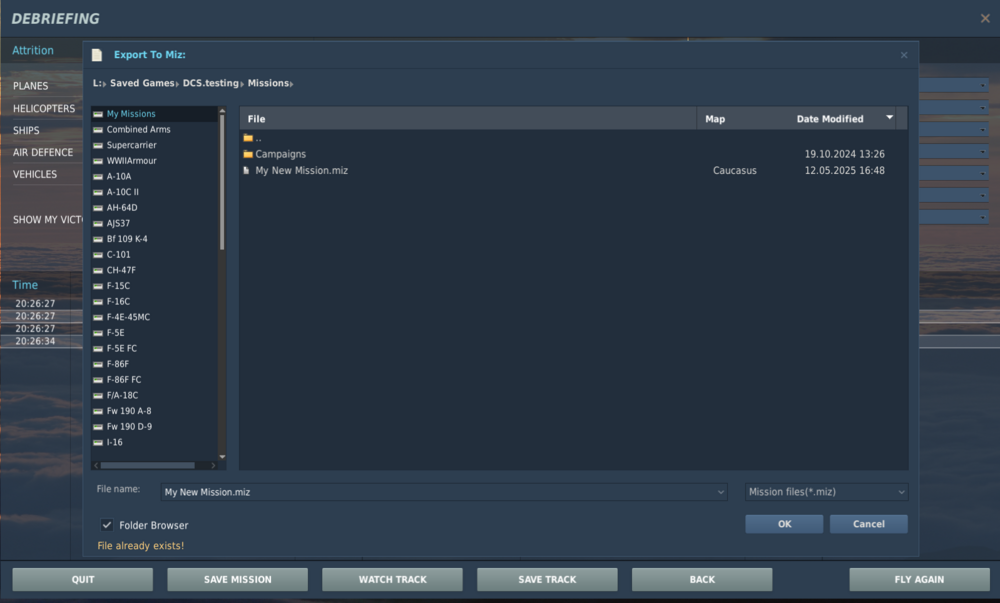Click the drive icon beside Supercarrier

pos(98,145)
